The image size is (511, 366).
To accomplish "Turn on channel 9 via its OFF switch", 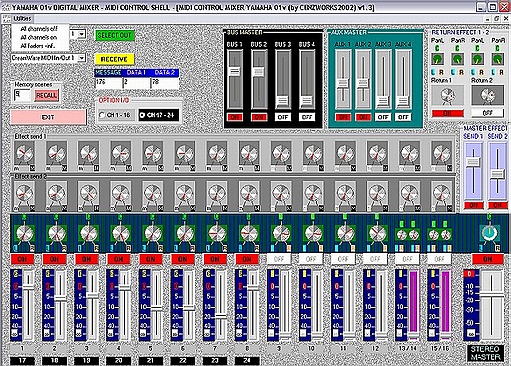I will (x=279, y=259).
